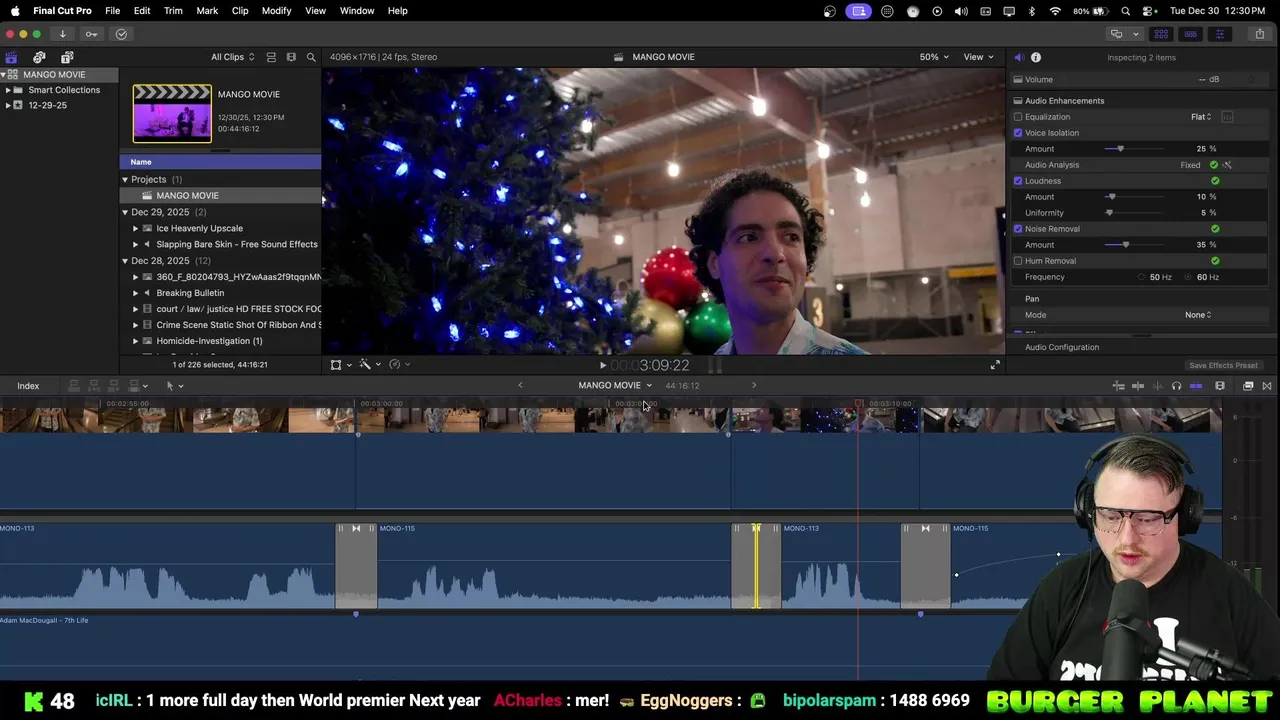Click the browser search magnifier
The image size is (1280, 720).
311,57
